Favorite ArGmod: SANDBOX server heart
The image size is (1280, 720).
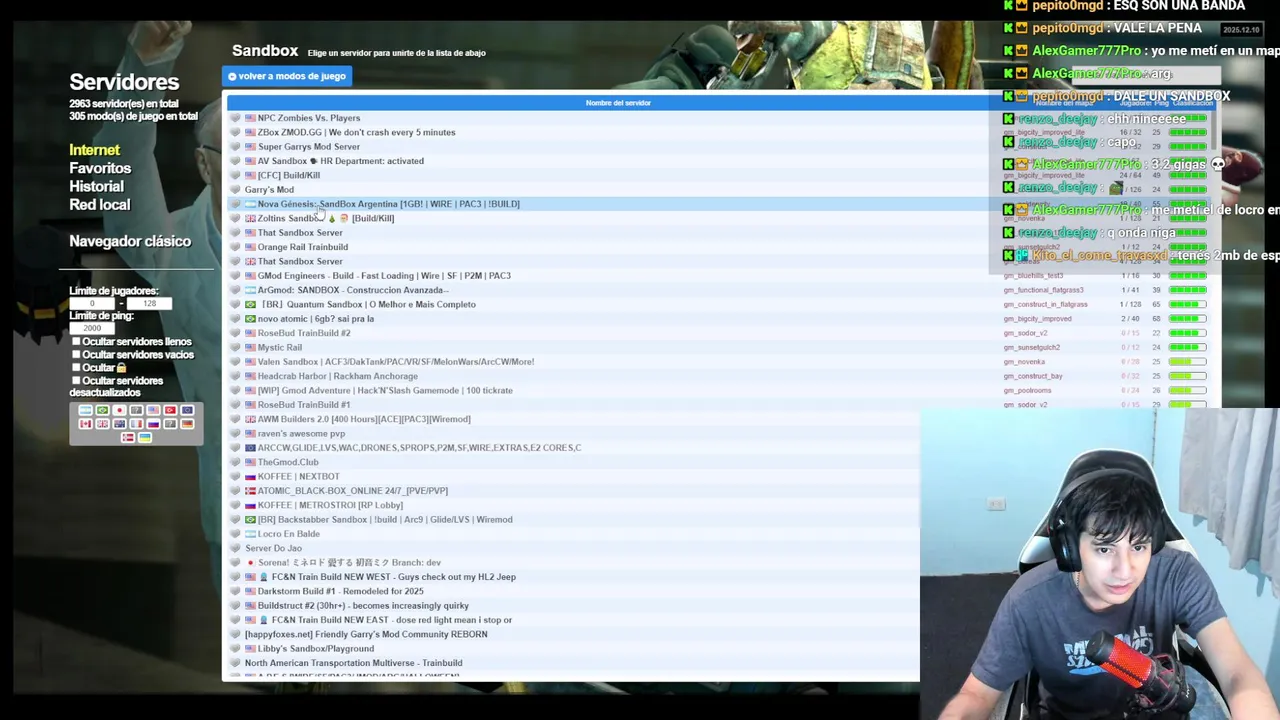pos(236,290)
